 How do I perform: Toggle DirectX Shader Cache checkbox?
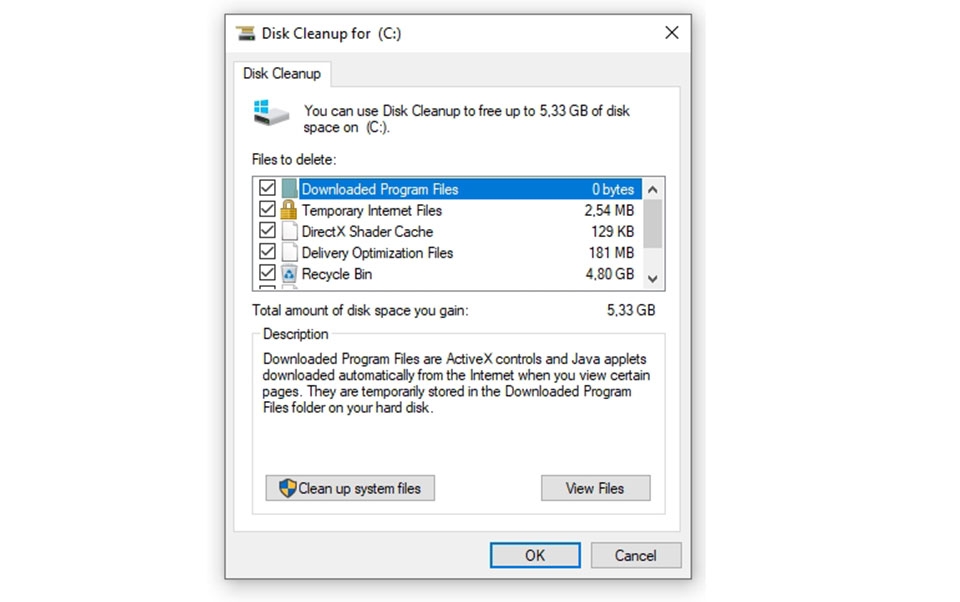click(267, 231)
